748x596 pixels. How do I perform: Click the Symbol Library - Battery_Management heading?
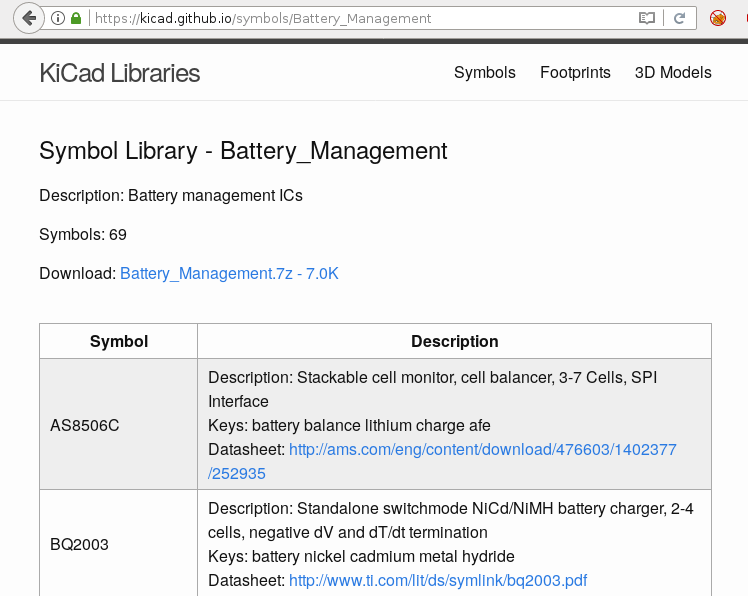coord(243,151)
